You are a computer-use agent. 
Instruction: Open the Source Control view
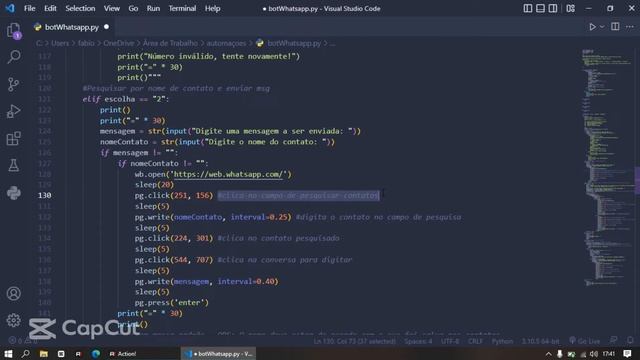point(13,84)
